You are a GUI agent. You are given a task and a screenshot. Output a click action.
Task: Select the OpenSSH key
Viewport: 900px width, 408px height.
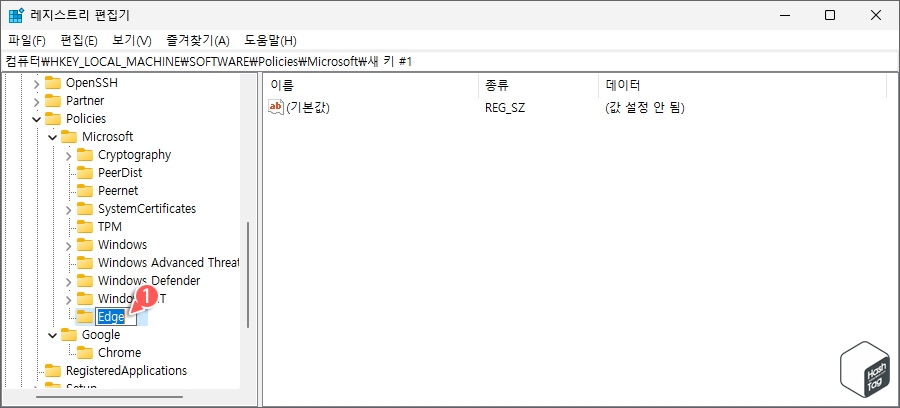[91, 83]
